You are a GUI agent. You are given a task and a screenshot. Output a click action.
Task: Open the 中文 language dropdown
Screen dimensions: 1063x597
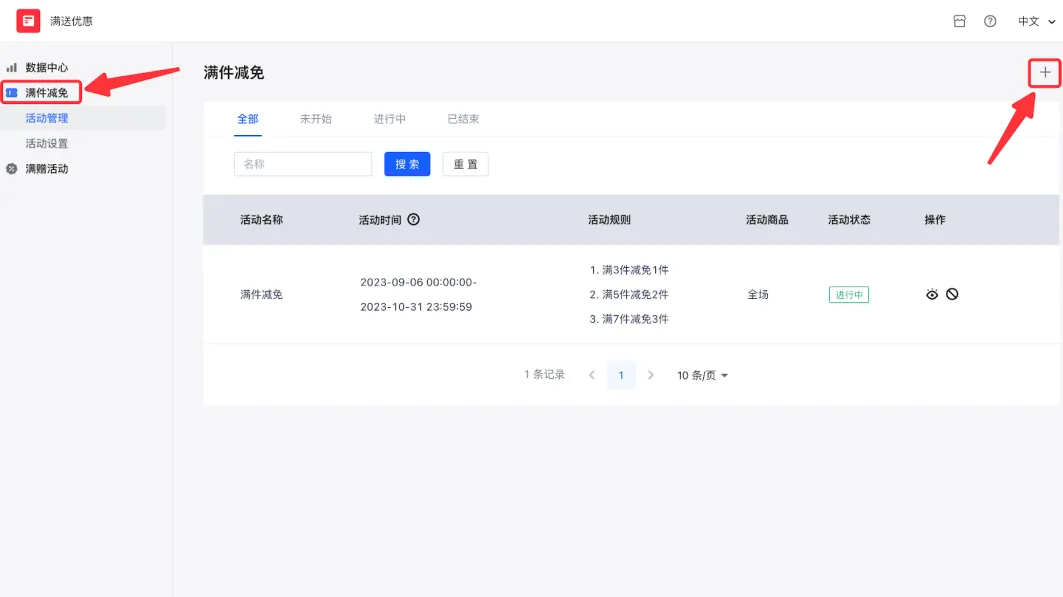click(1034, 21)
